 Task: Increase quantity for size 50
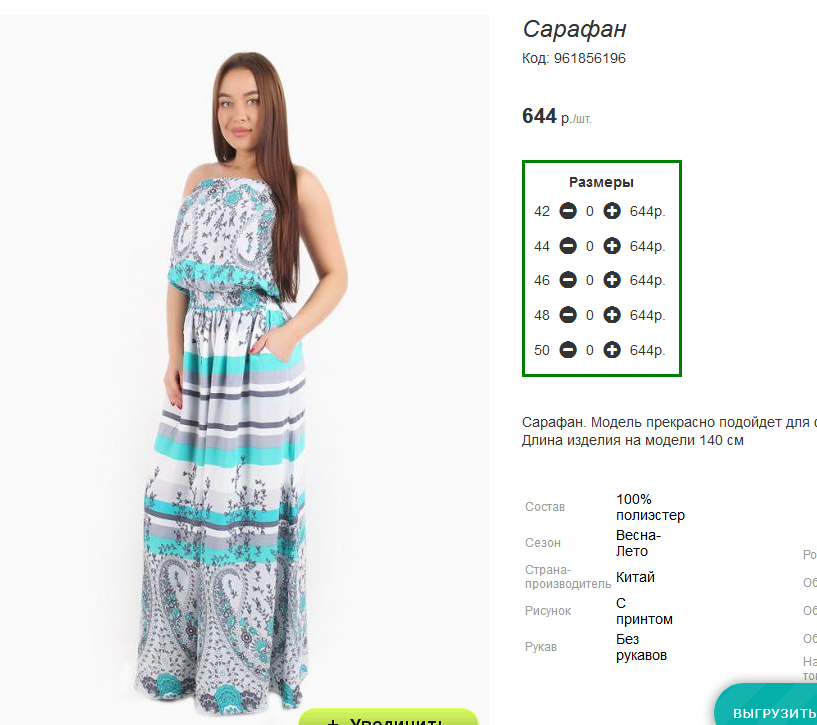point(612,350)
